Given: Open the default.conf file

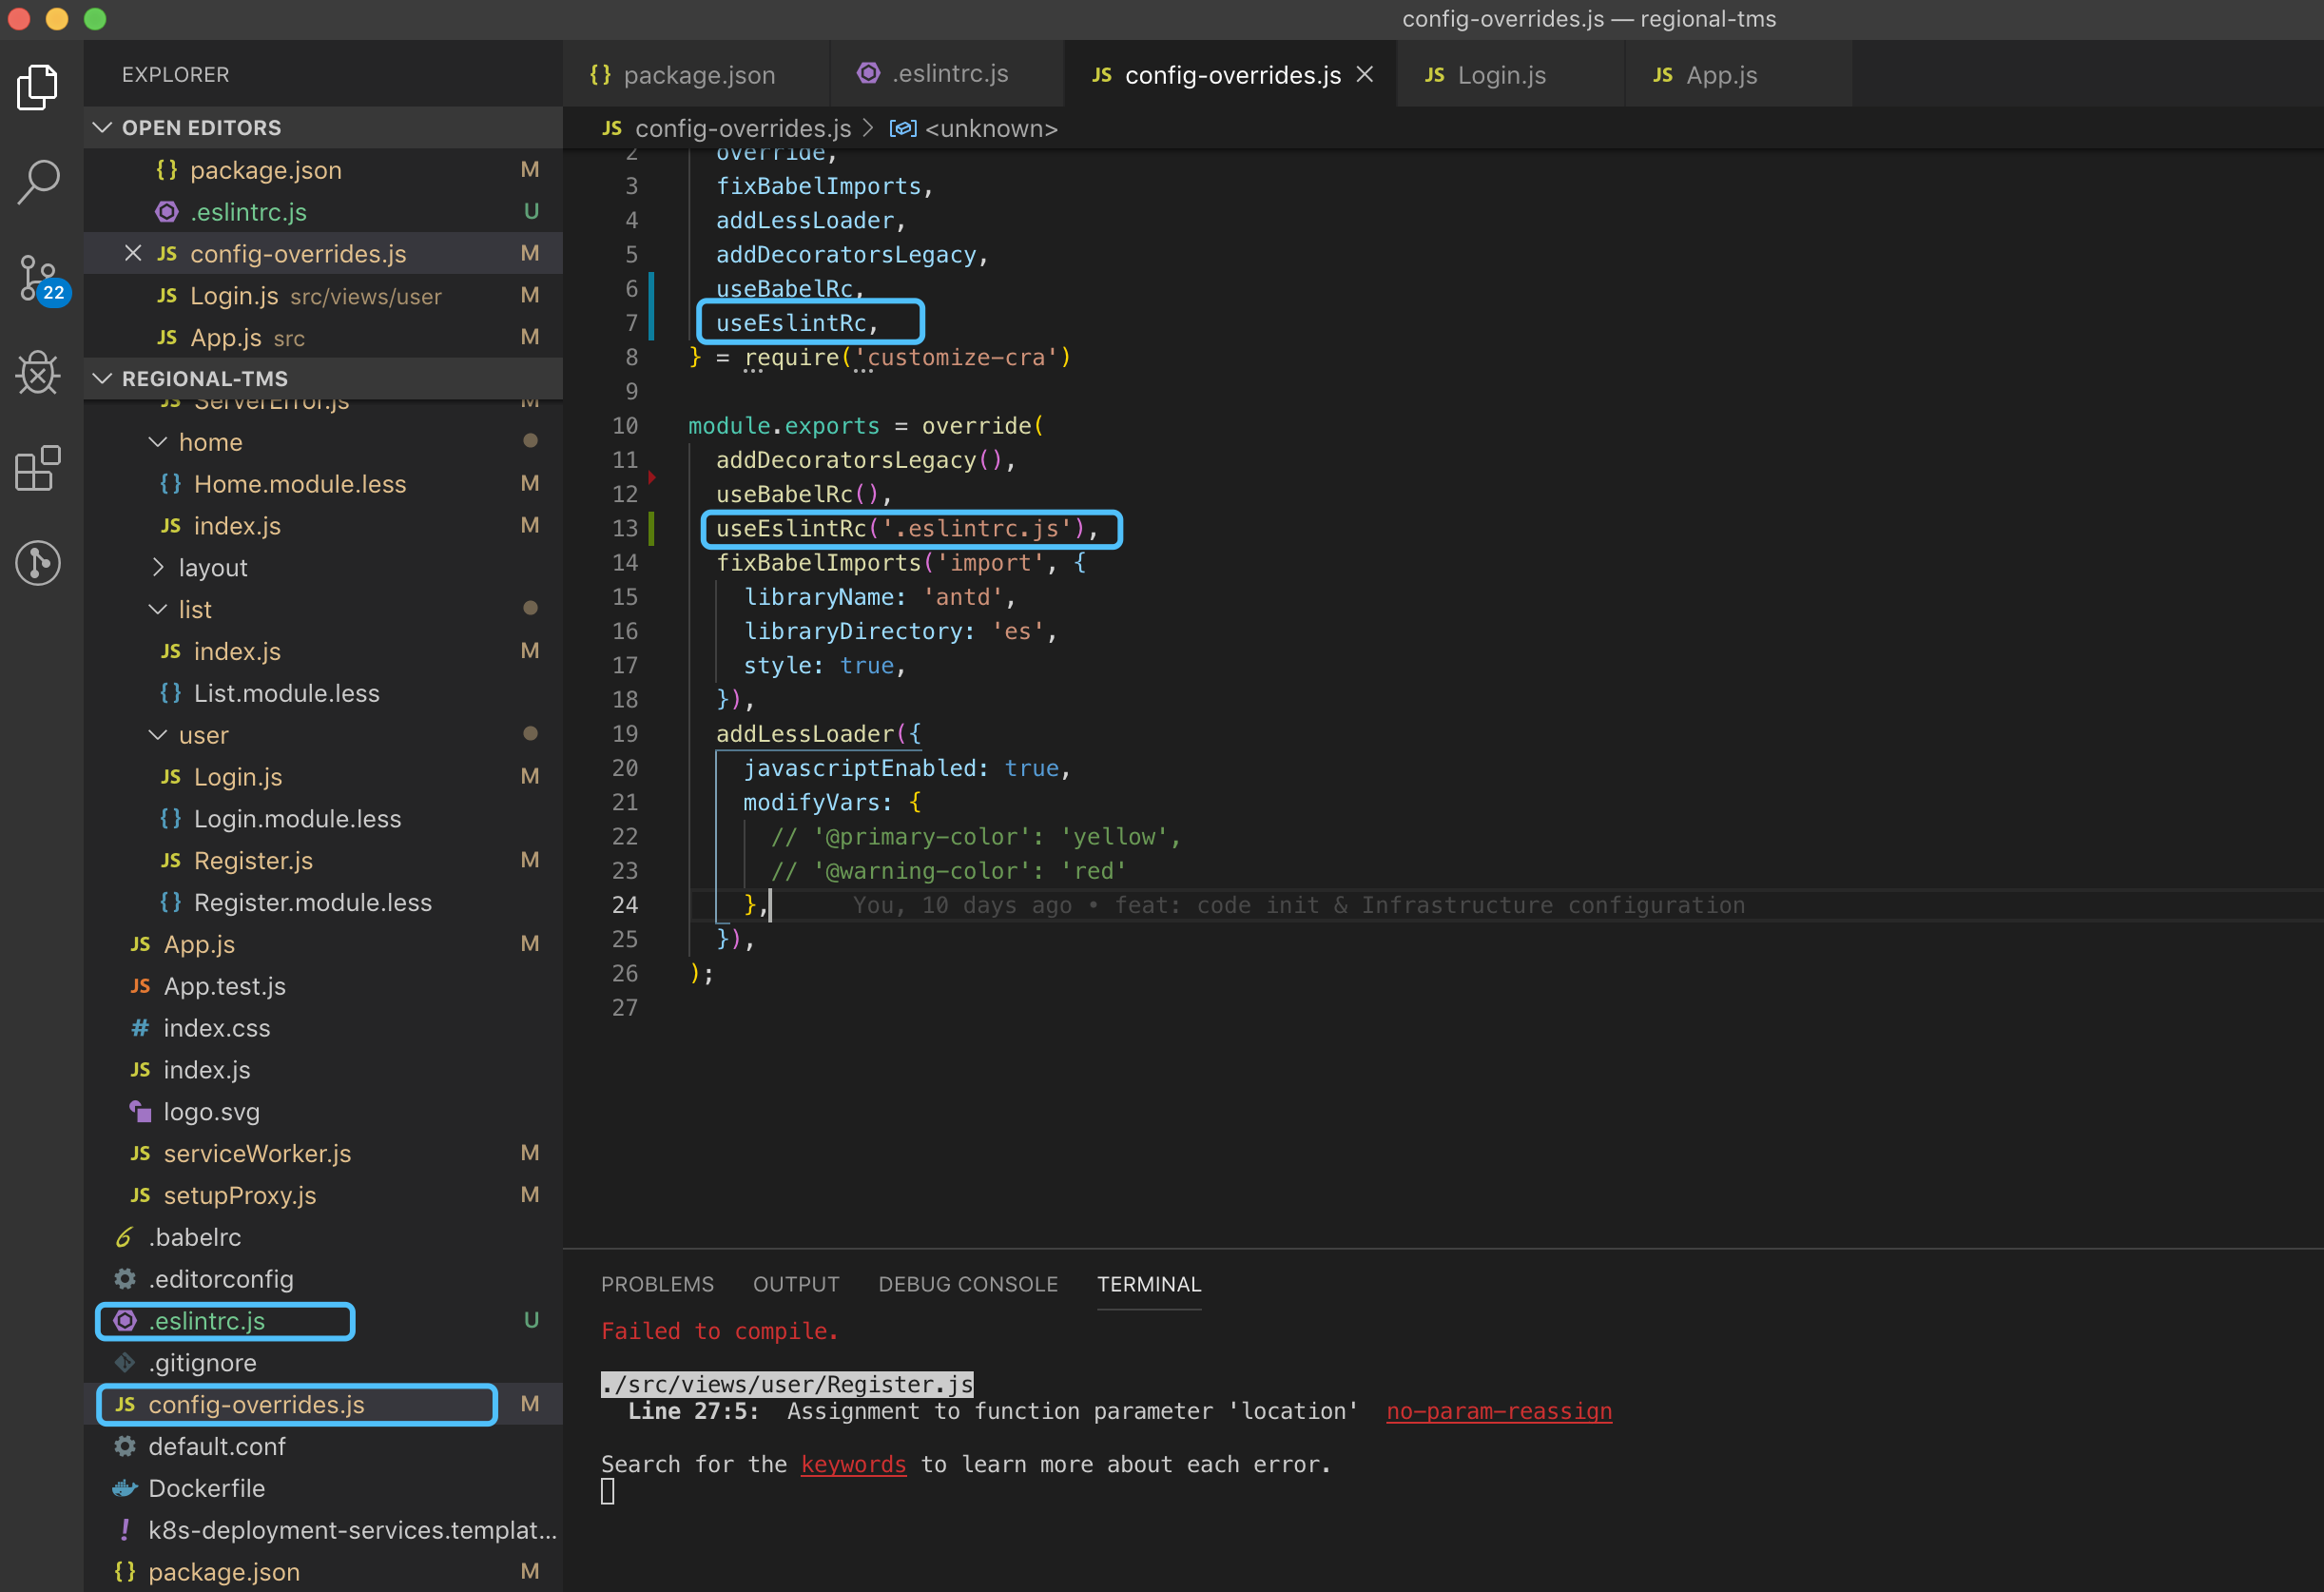Looking at the screenshot, I should [x=323, y=1447].
